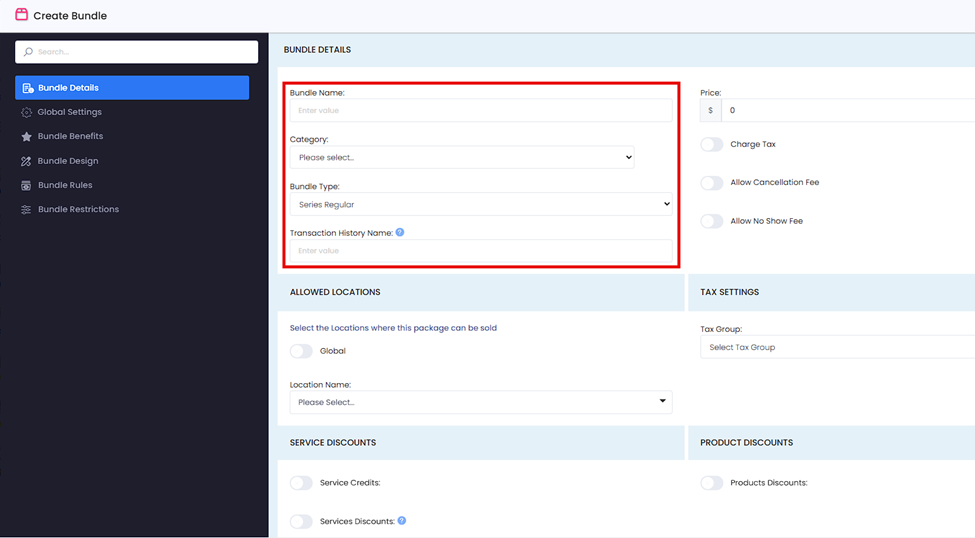Enable the Service Credits switch
The height and width of the screenshot is (538, 975).
pyautogui.click(x=301, y=483)
